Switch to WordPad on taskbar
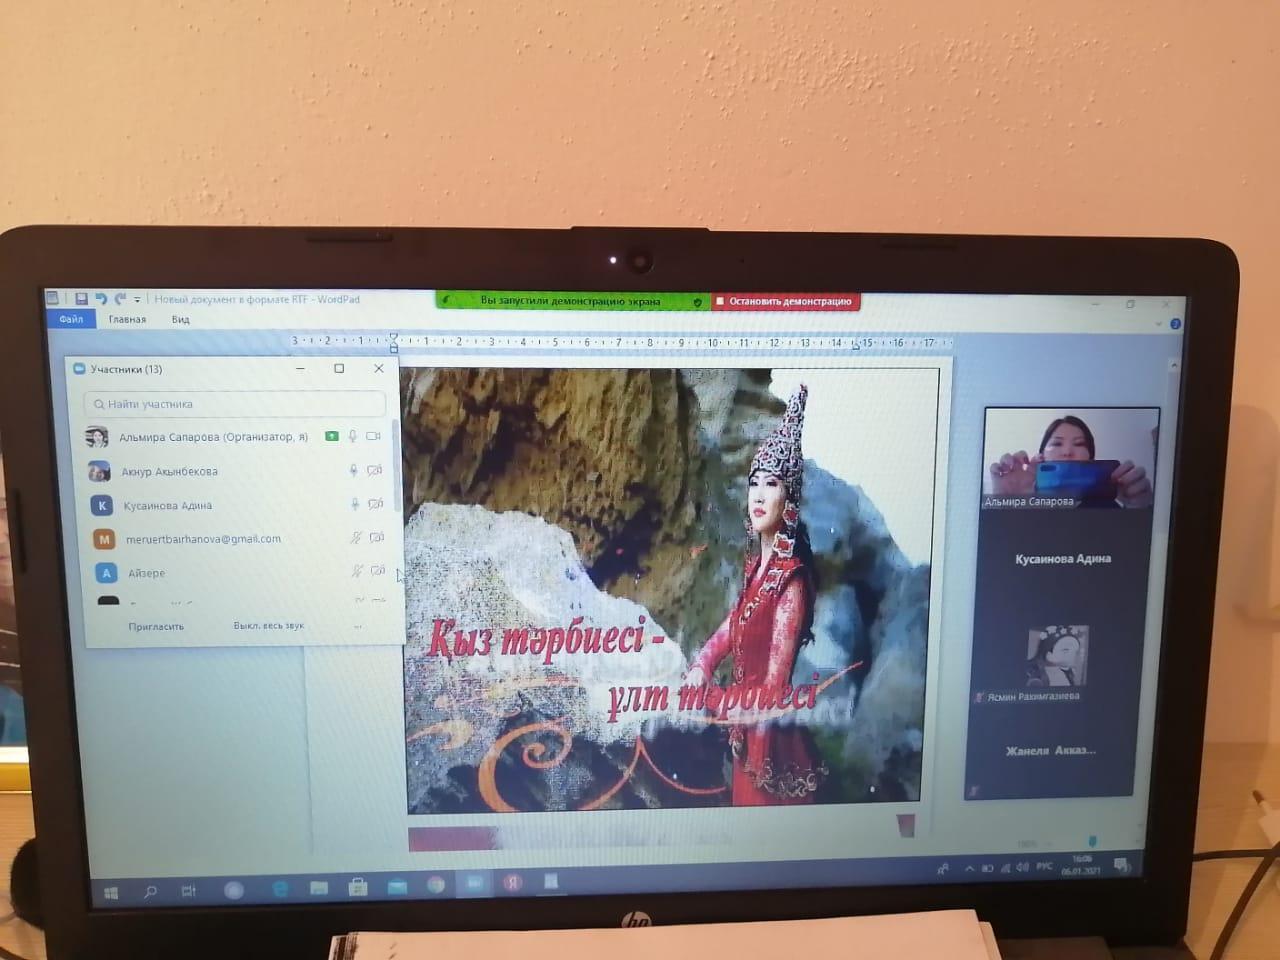Viewport: 1280px width, 960px height. (551, 882)
